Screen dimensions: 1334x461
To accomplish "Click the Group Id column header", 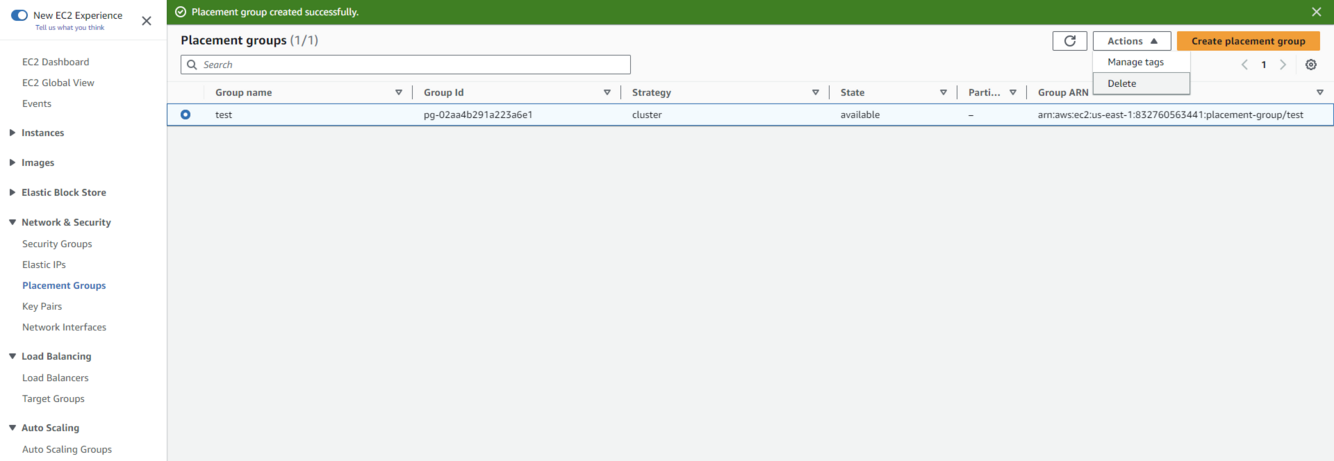I will tap(444, 93).
